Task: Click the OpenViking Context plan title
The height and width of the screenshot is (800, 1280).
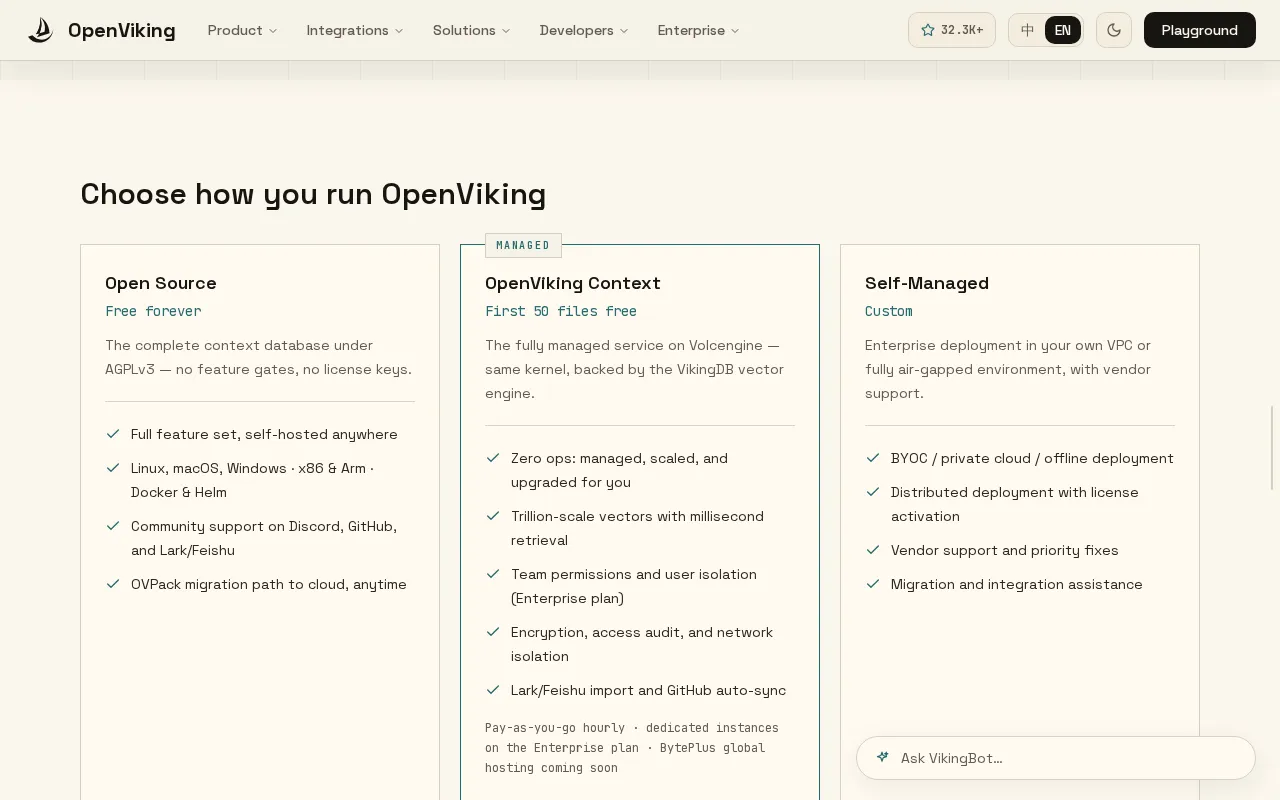Action: point(573,283)
